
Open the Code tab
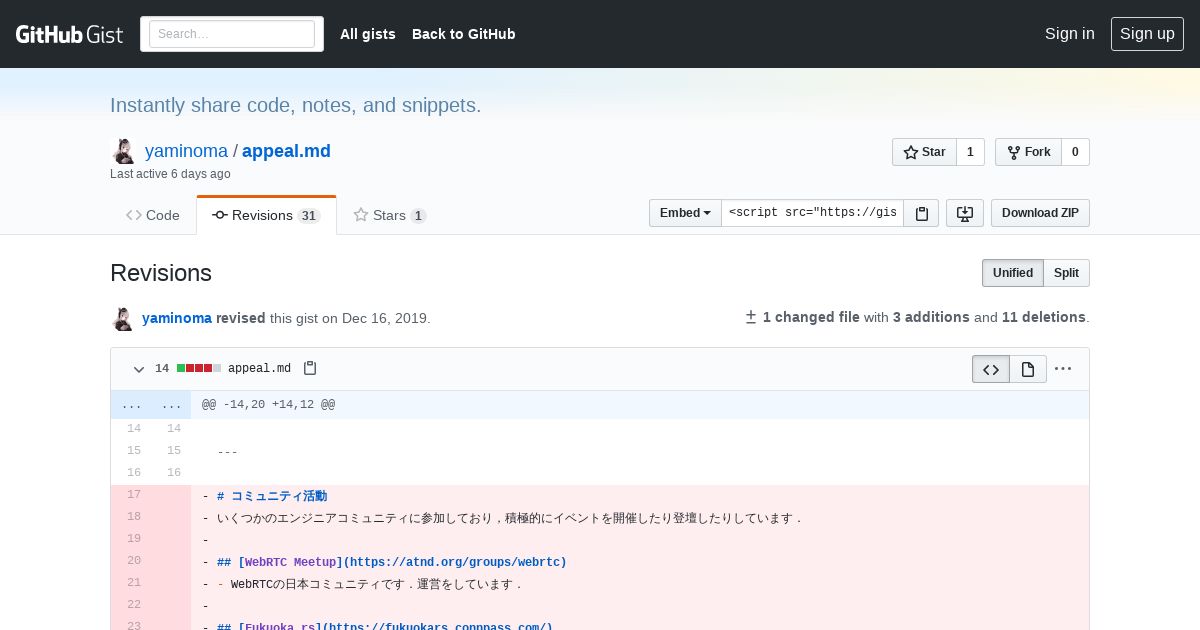(x=153, y=215)
